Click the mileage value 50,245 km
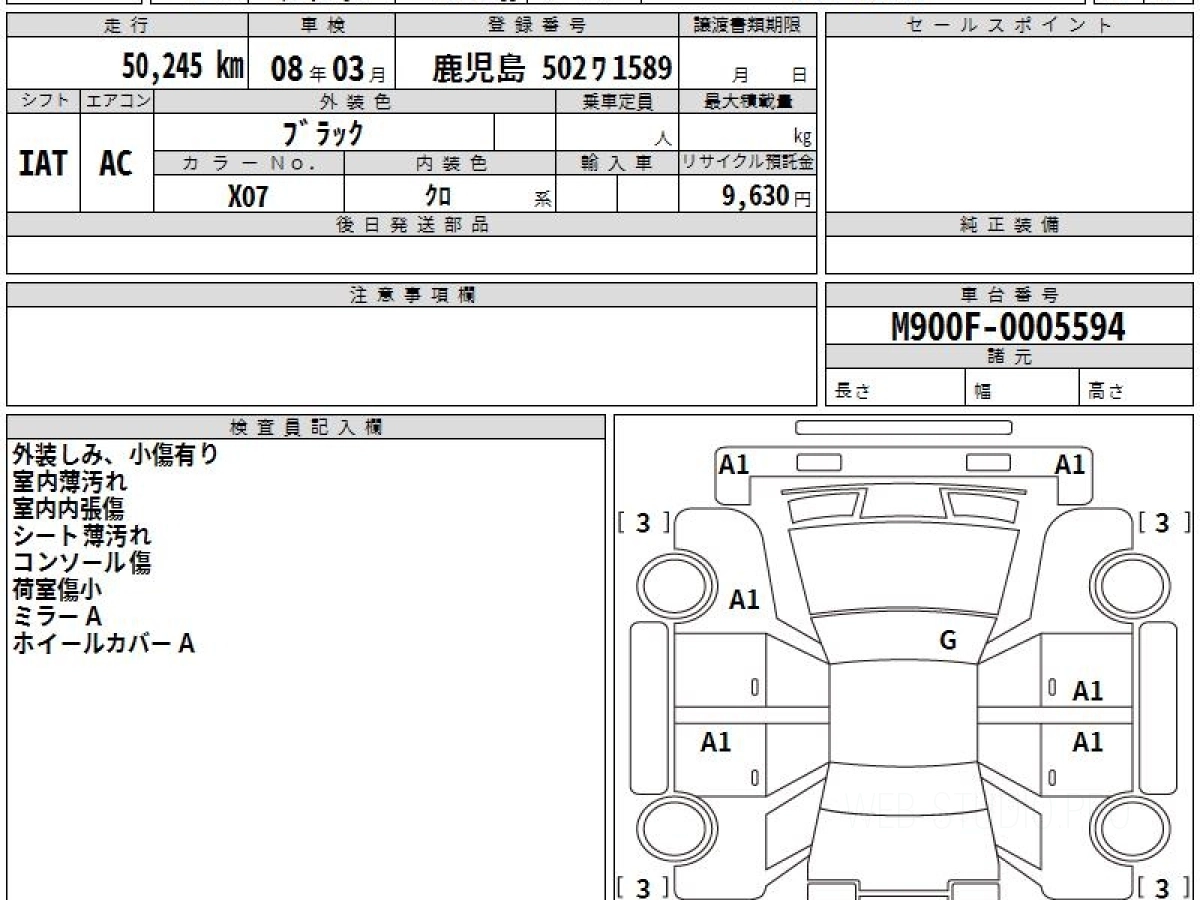Screen dimensions: 1200x900 click(x=183, y=67)
